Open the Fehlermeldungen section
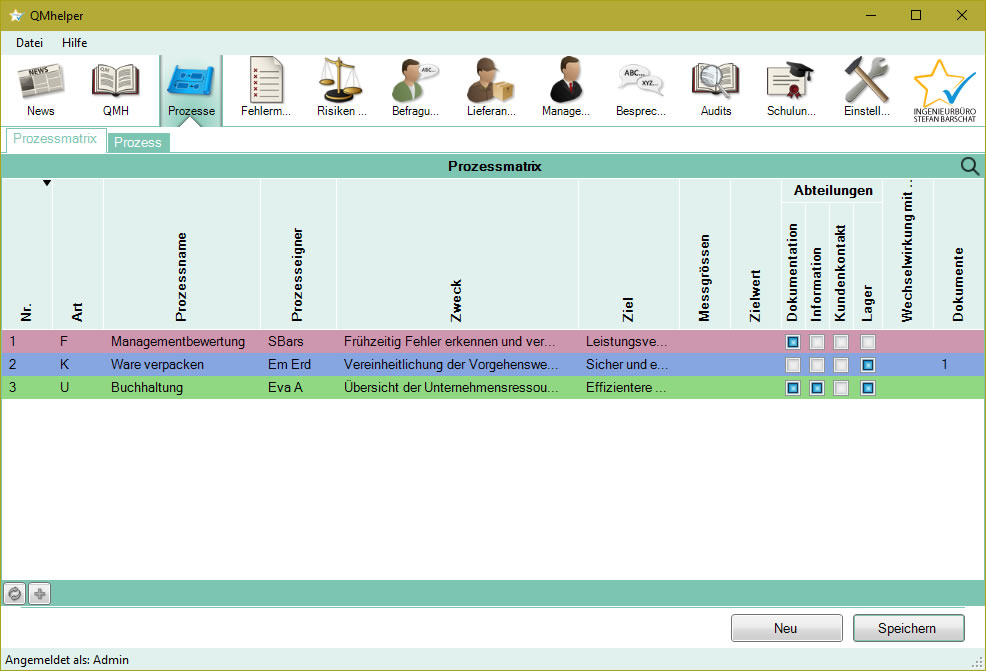 click(x=265, y=88)
